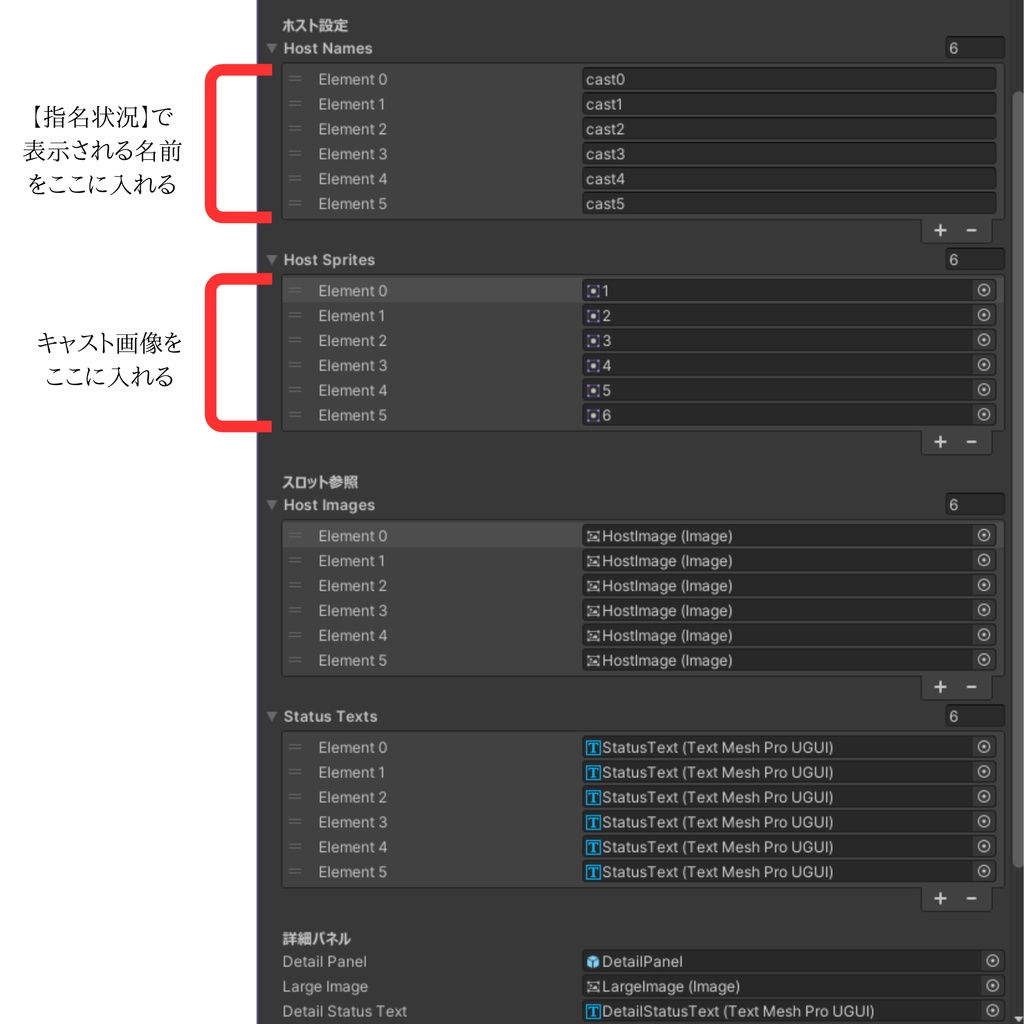The width and height of the screenshot is (1024, 1024).
Task: Open object picker for Host Sprites Element 5
Action: tap(984, 414)
